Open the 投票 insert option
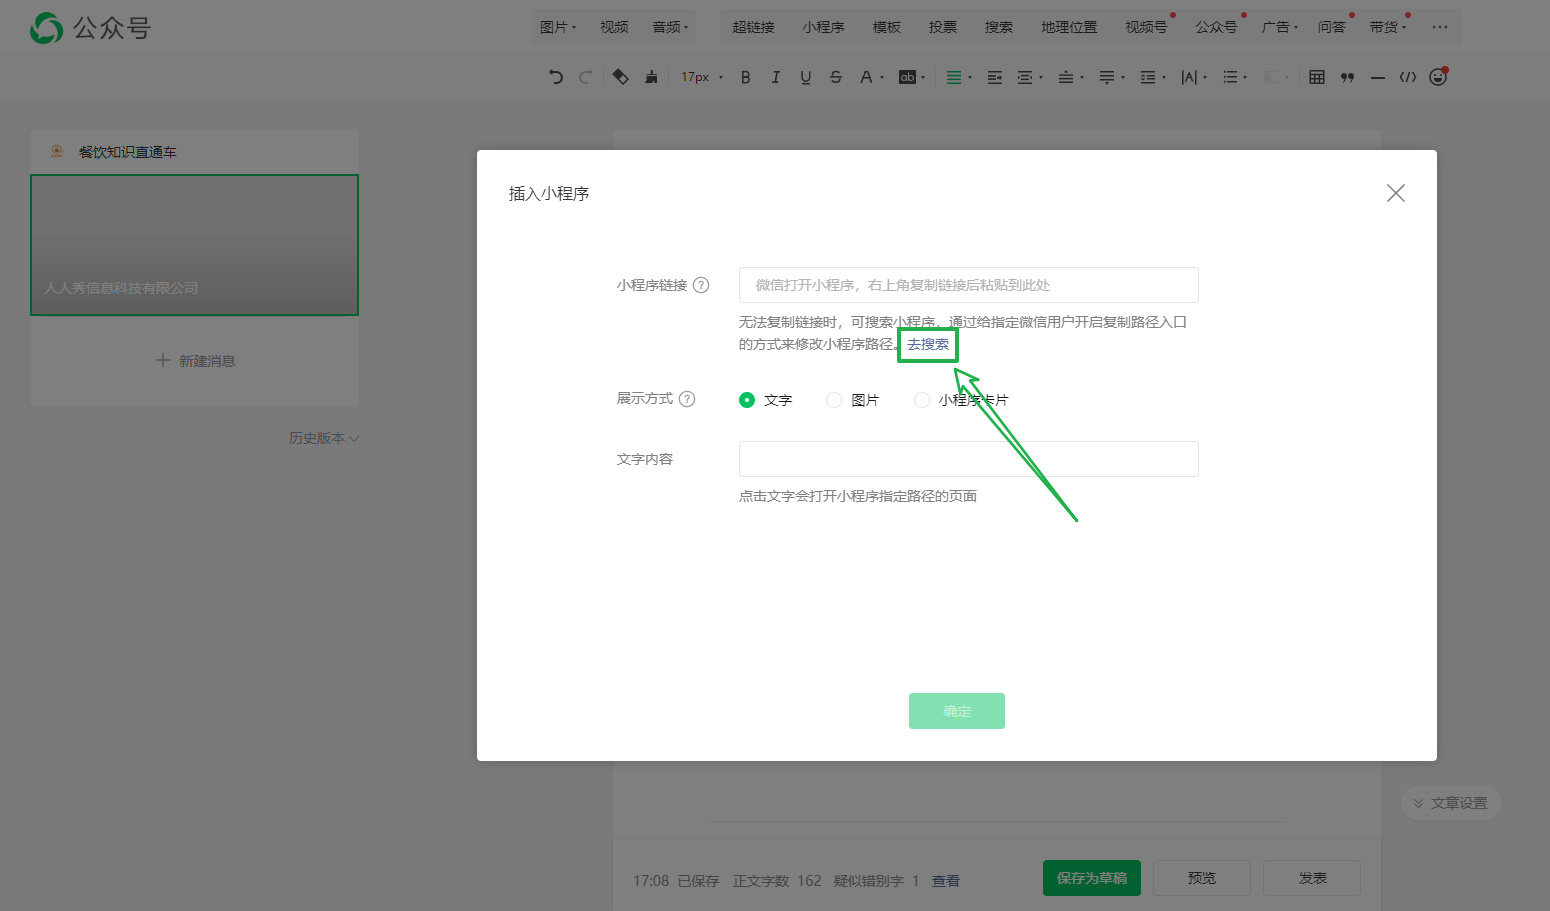This screenshot has width=1550, height=911. tap(942, 27)
